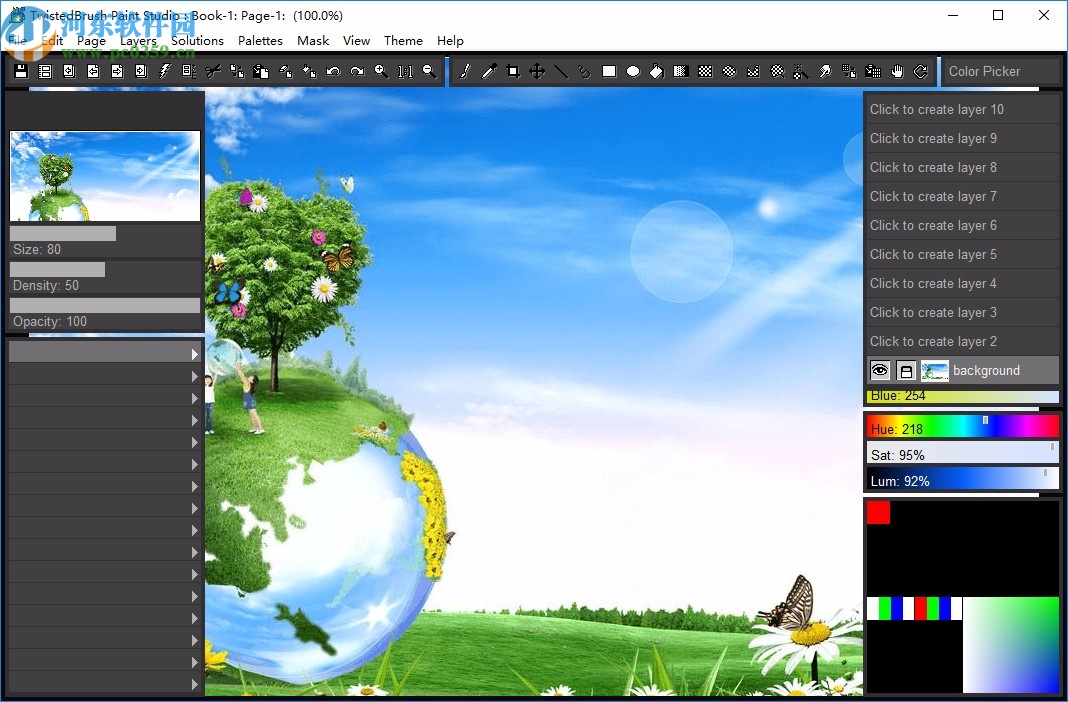This screenshot has width=1068, height=702.
Task: Use the Flood Fill tool
Action: pyautogui.click(x=655, y=71)
